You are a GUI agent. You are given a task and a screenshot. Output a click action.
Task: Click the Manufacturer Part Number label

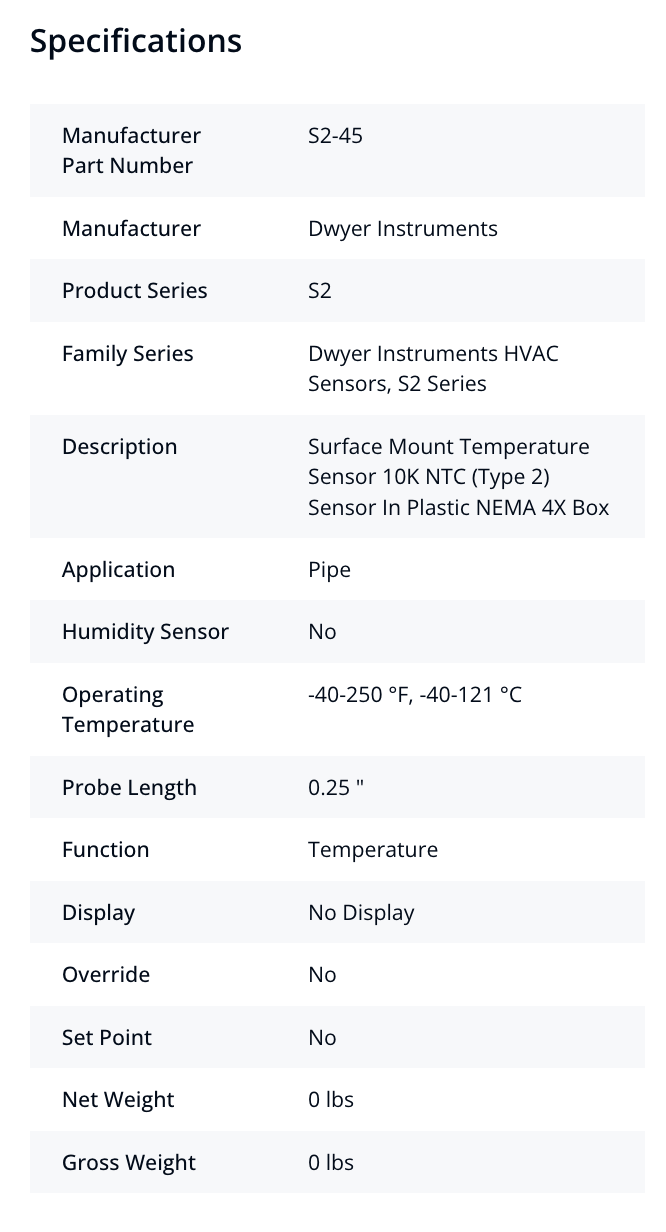[131, 150]
